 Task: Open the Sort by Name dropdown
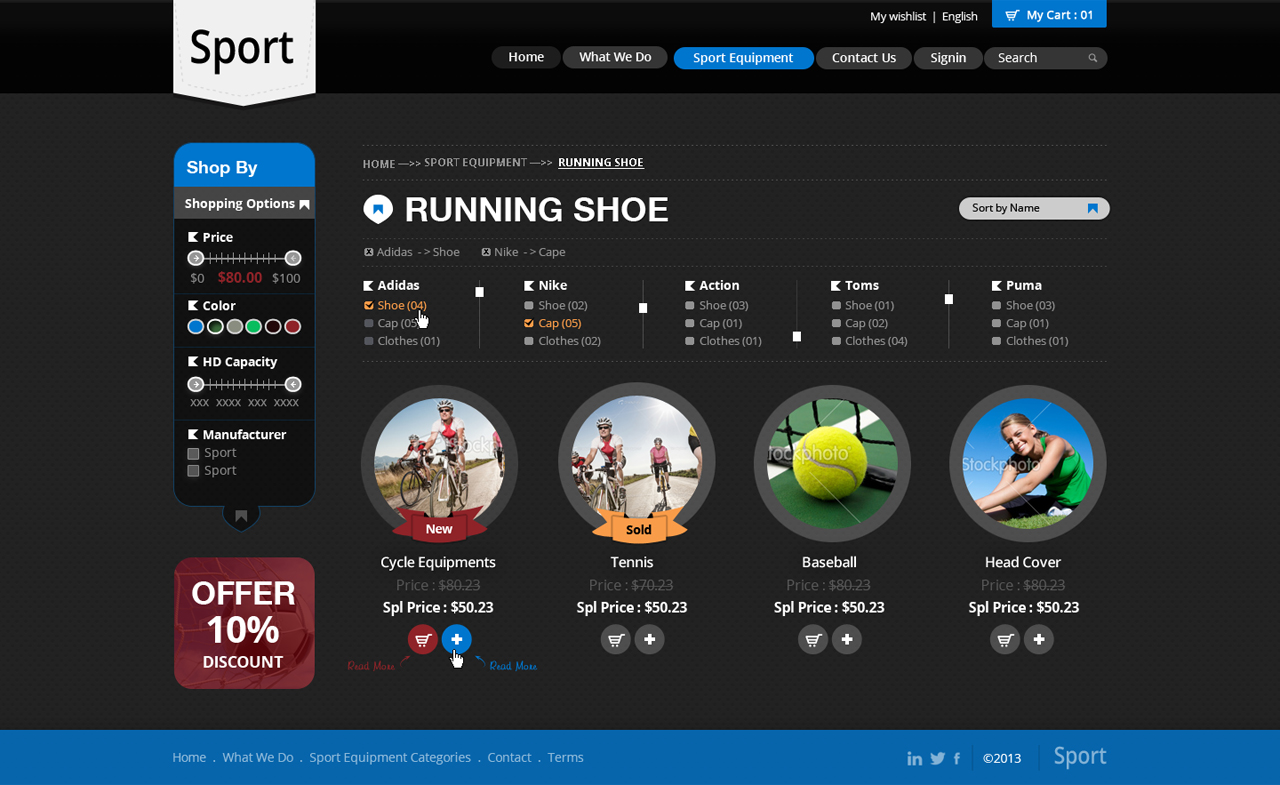[x=1034, y=208]
